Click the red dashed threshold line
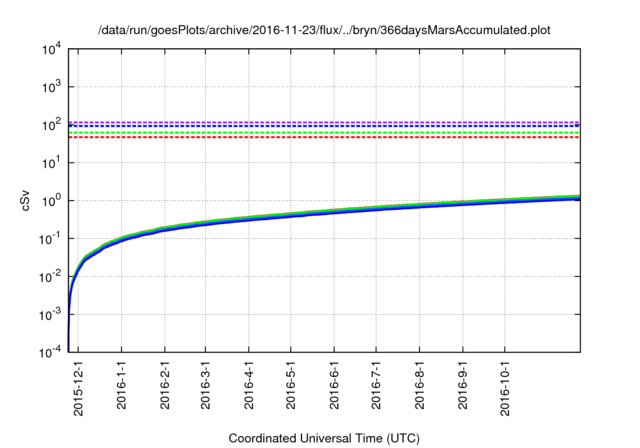Viewport: 640px width, 448px height. click(324, 137)
